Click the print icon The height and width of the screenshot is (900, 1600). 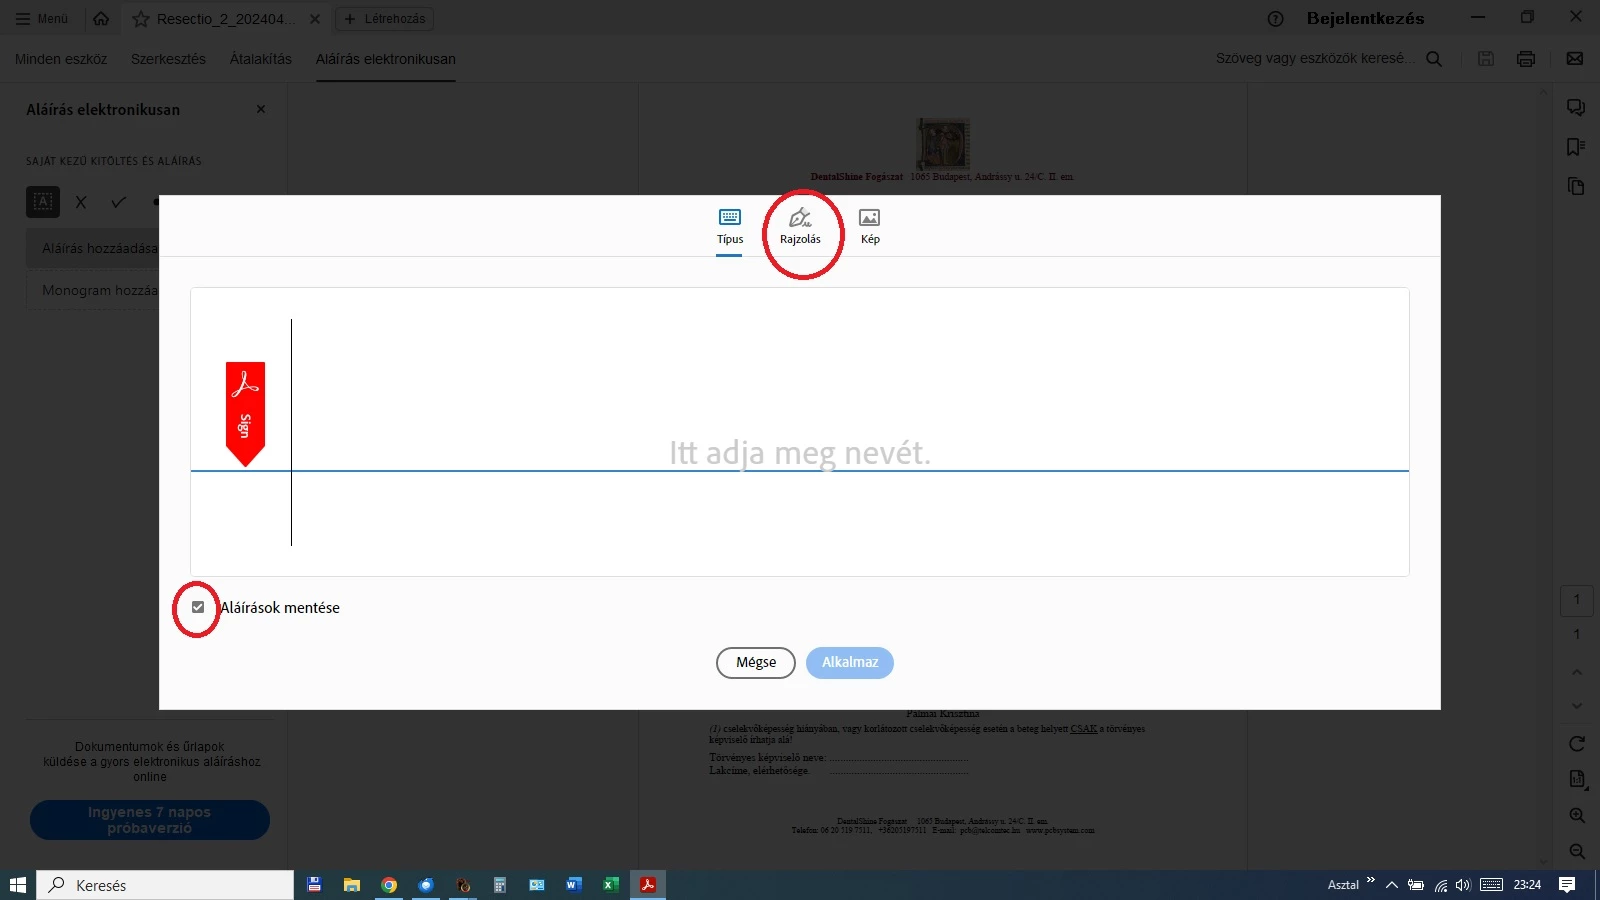[1526, 59]
